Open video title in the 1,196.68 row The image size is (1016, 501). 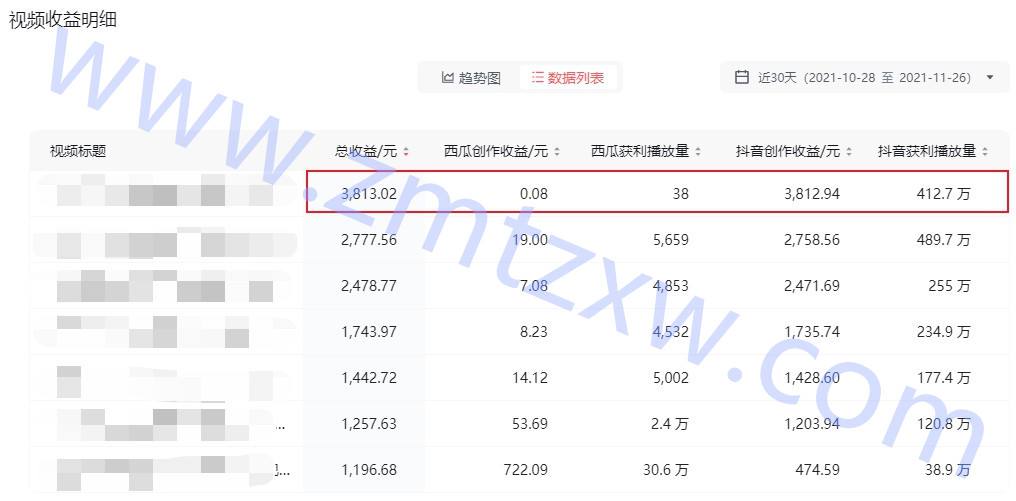click(165, 472)
